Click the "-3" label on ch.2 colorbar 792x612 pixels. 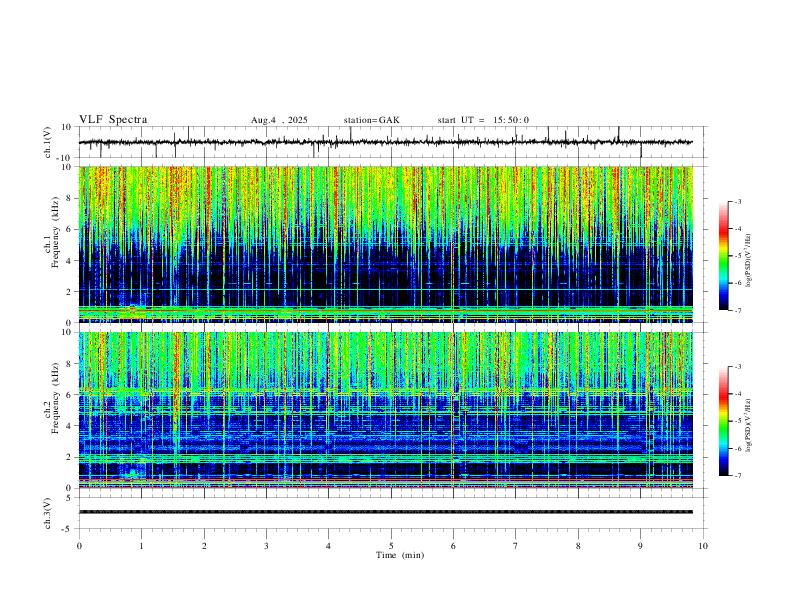tap(737, 367)
